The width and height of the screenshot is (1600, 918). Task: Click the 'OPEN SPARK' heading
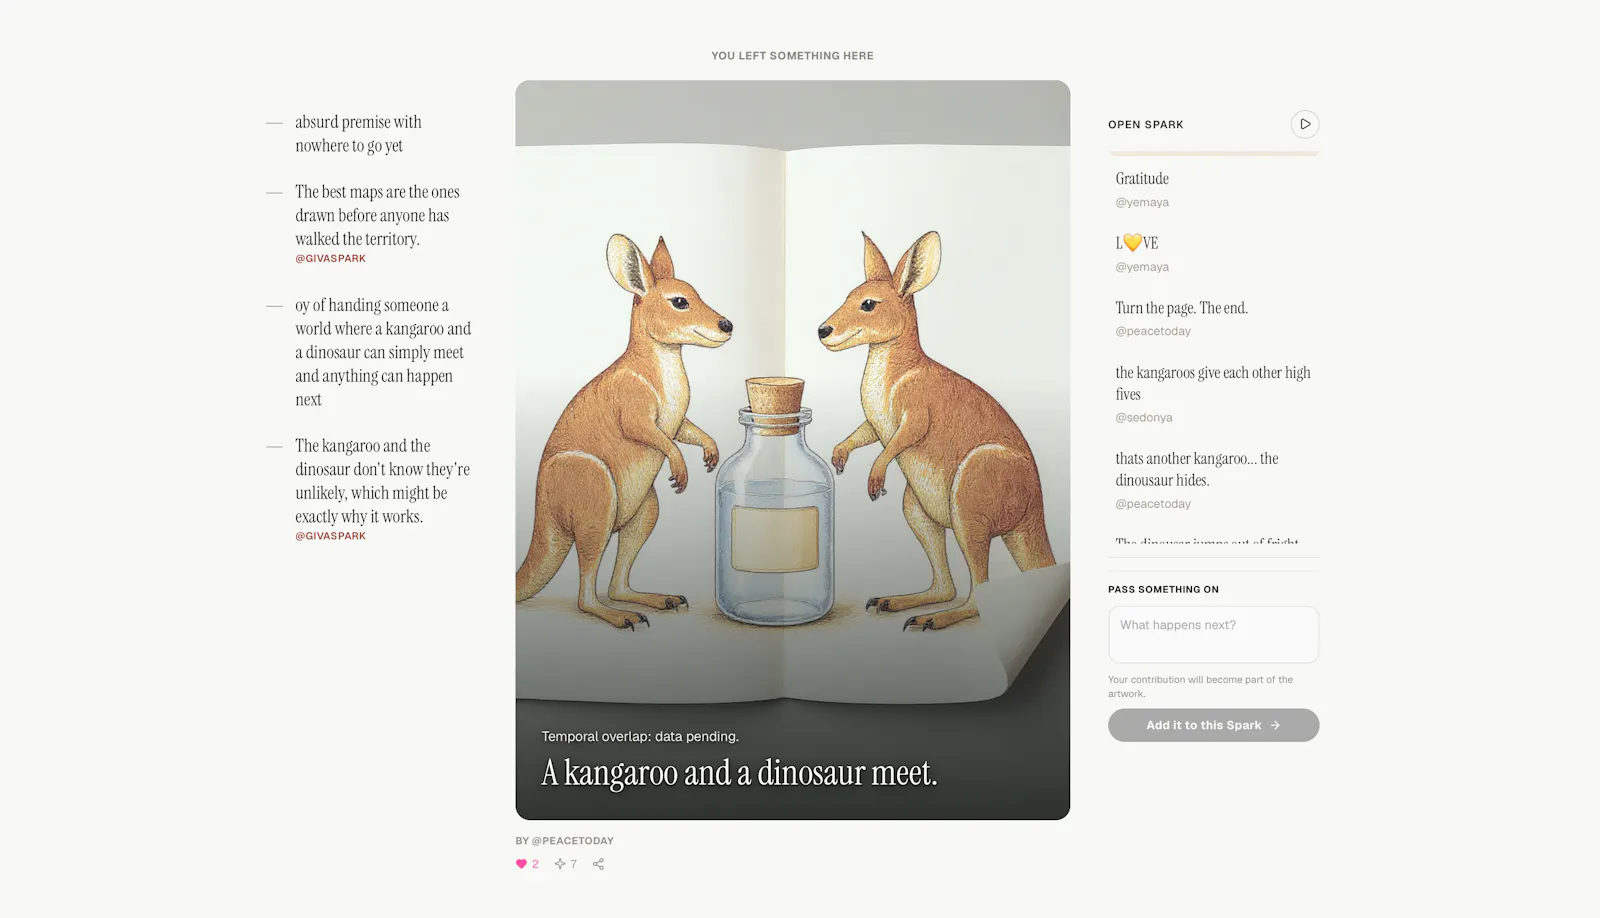pyautogui.click(x=1145, y=125)
